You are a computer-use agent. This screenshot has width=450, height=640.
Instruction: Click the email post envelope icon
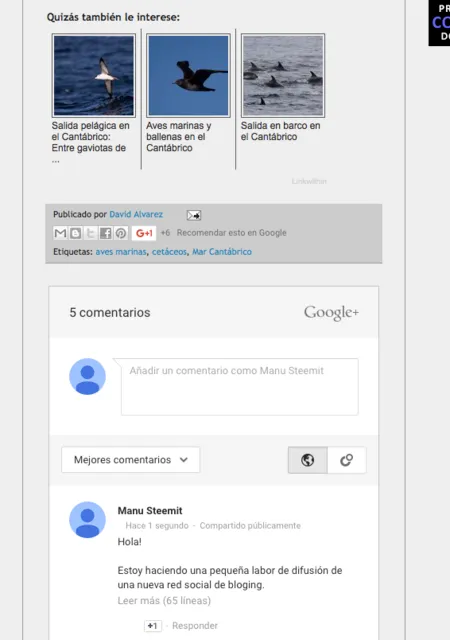194,215
